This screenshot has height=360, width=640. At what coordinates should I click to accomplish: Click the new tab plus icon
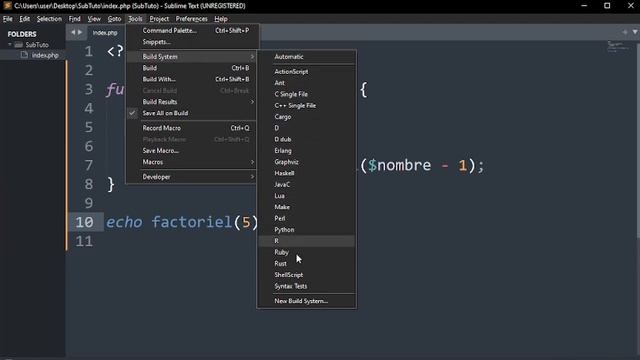pos(625,32)
